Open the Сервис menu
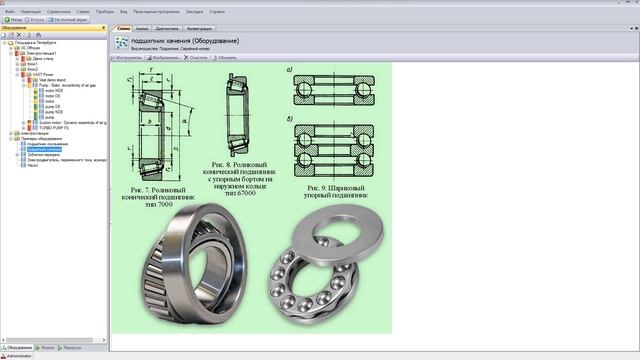The height and width of the screenshot is (360, 640). click(x=83, y=12)
